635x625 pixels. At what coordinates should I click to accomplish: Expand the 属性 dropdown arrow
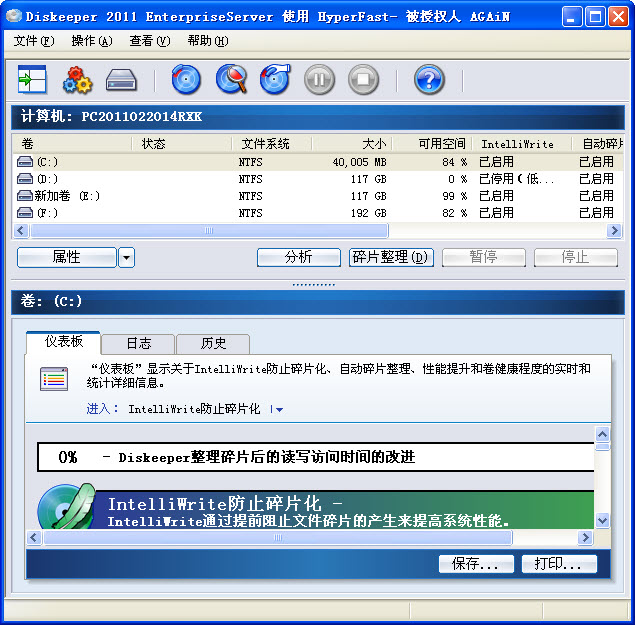coord(126,258)
